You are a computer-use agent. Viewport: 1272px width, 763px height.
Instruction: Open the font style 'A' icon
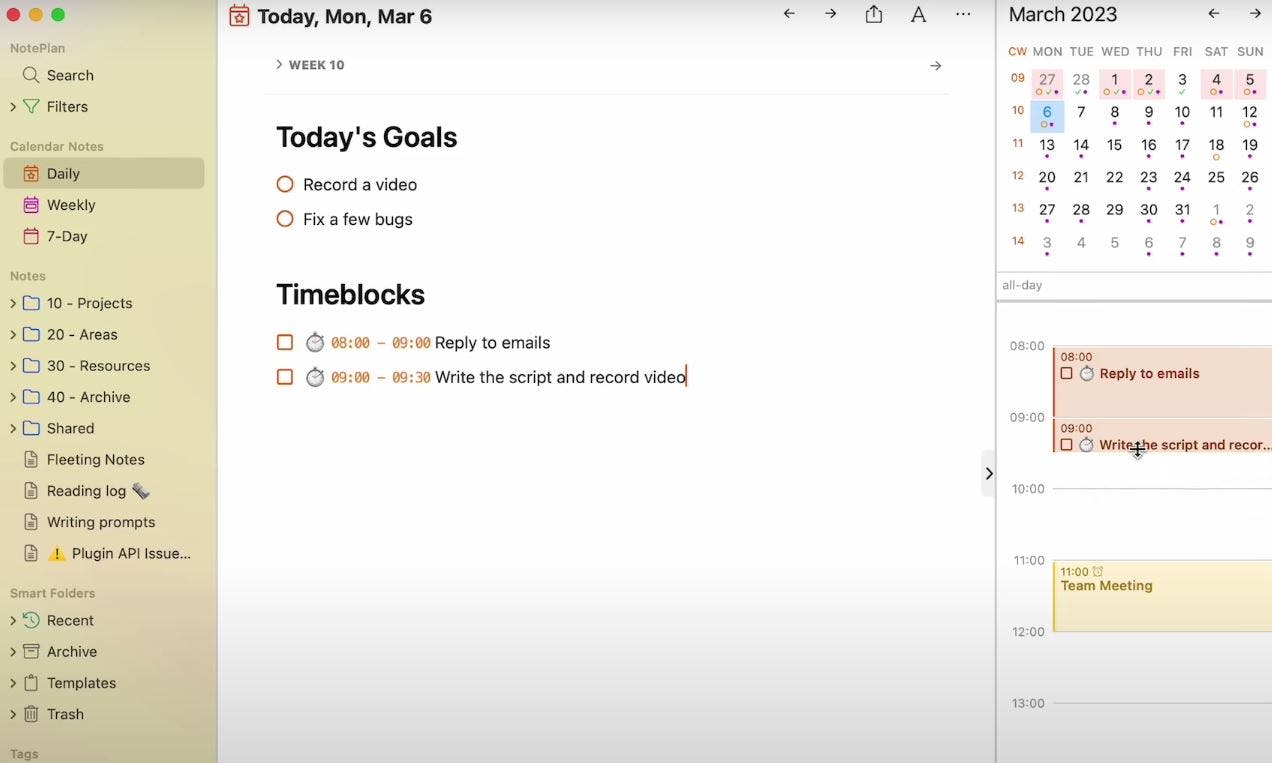click(918, 14)
